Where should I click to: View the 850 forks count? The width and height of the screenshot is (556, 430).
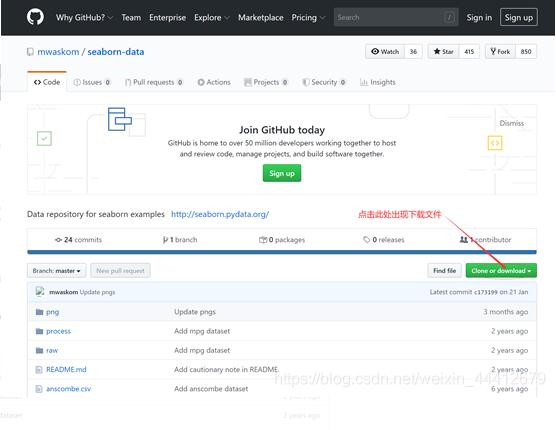tap(526, 52)
